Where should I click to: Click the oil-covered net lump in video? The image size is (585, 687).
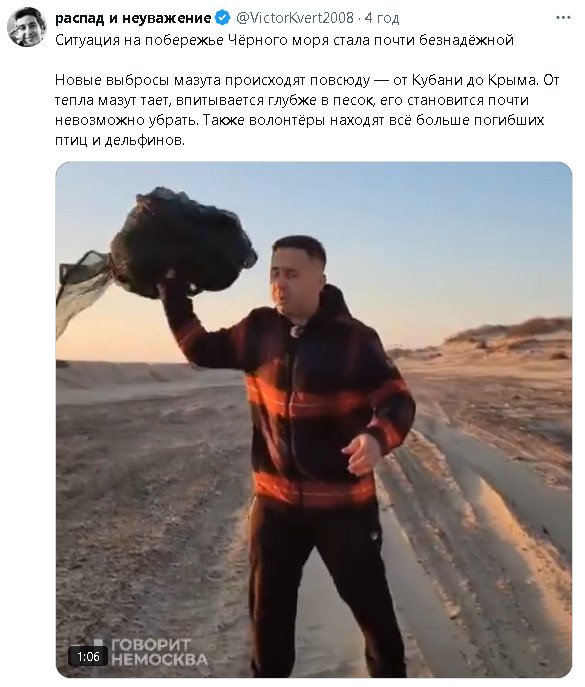[182, 243]
